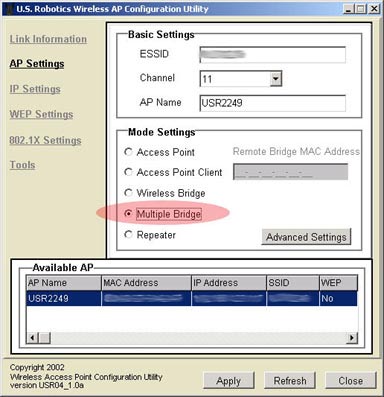Click the WEP column header
This screenshot has height=397, width=384.
(x=338, y=283)
